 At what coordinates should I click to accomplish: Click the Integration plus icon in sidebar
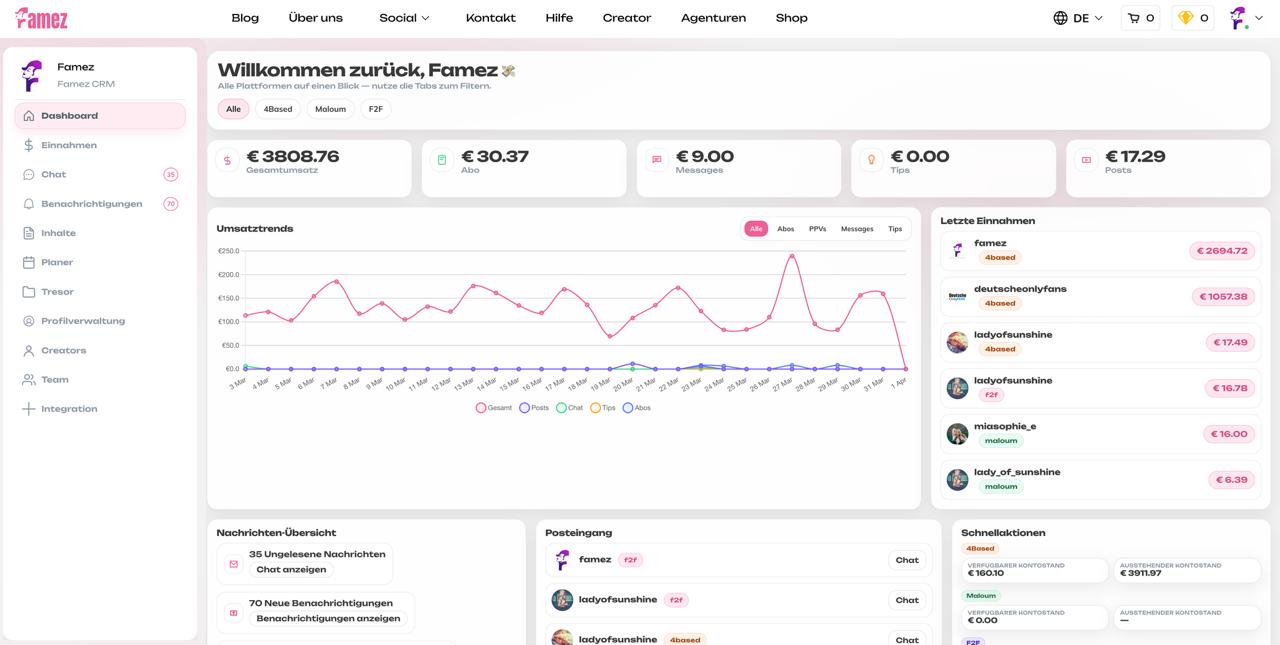coord(29,409)
